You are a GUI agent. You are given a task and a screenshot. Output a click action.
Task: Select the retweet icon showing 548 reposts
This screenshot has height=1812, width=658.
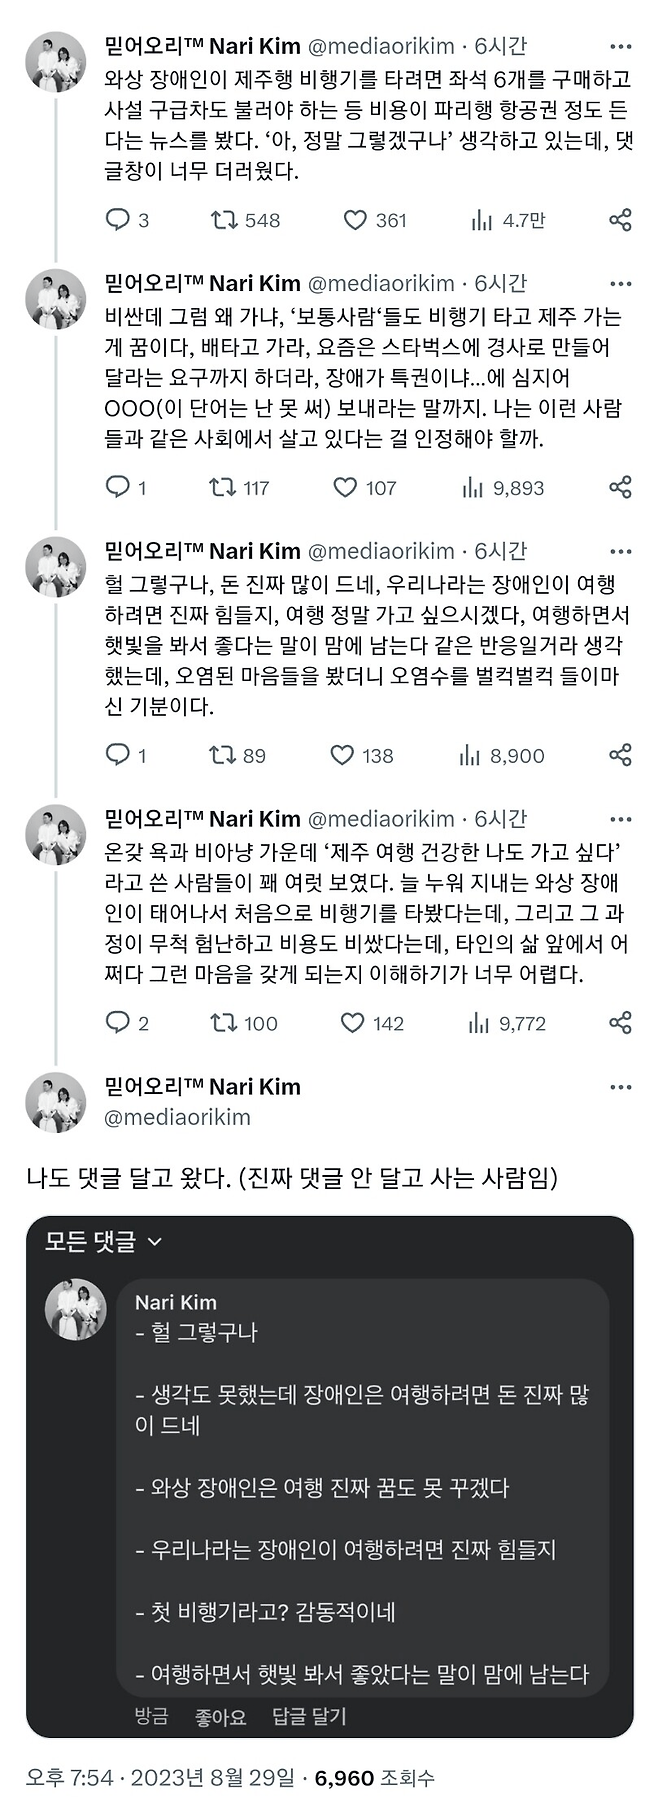pos(228,221)
